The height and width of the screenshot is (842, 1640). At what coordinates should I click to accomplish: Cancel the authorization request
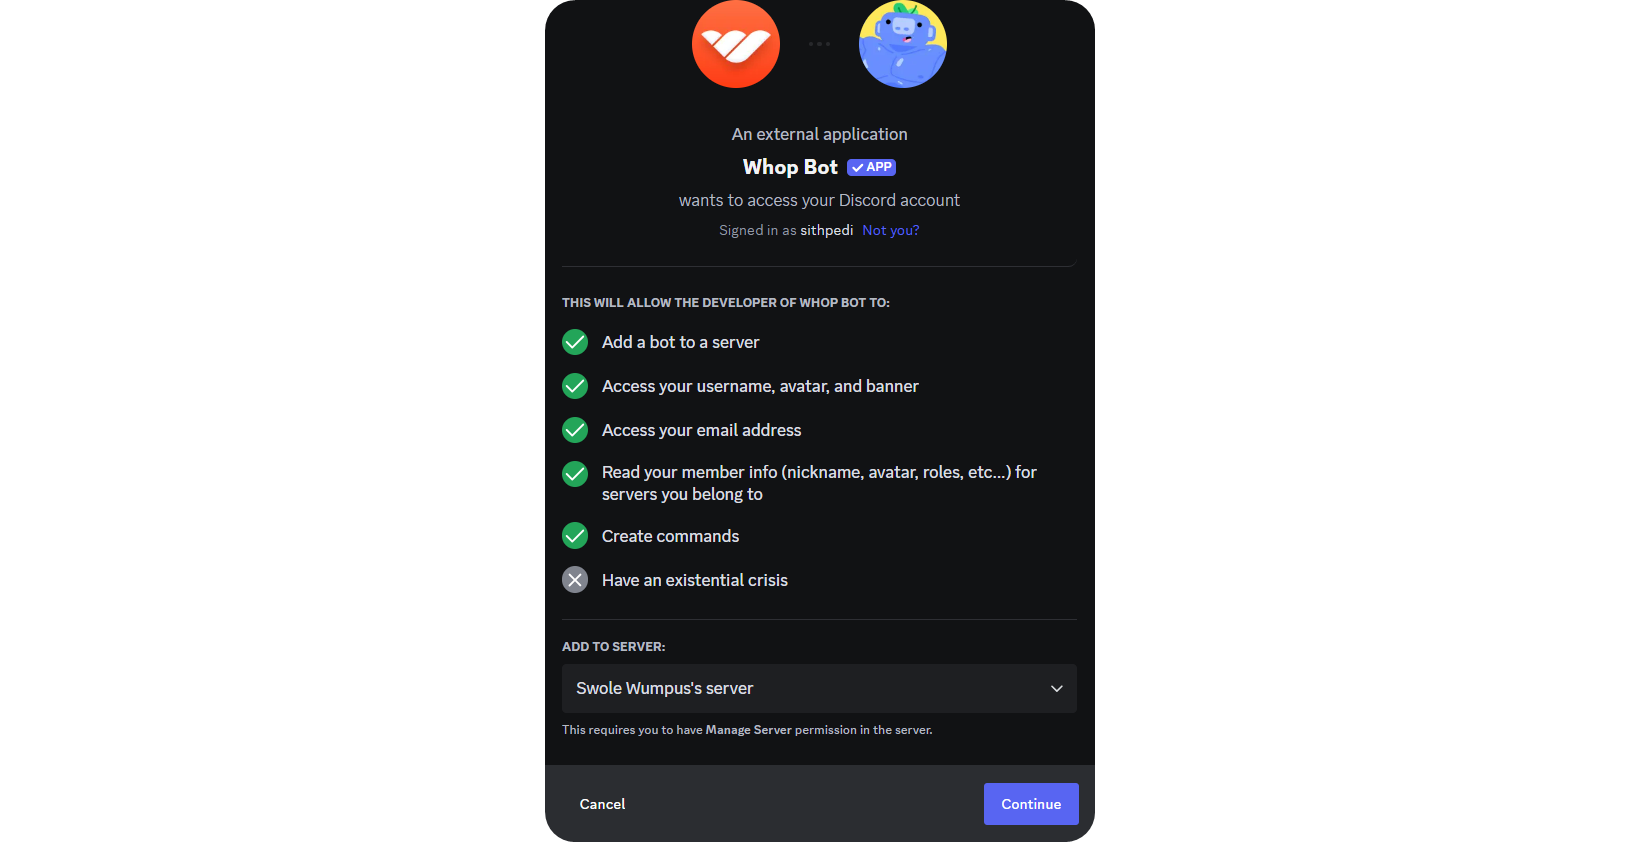pos(602,804)
